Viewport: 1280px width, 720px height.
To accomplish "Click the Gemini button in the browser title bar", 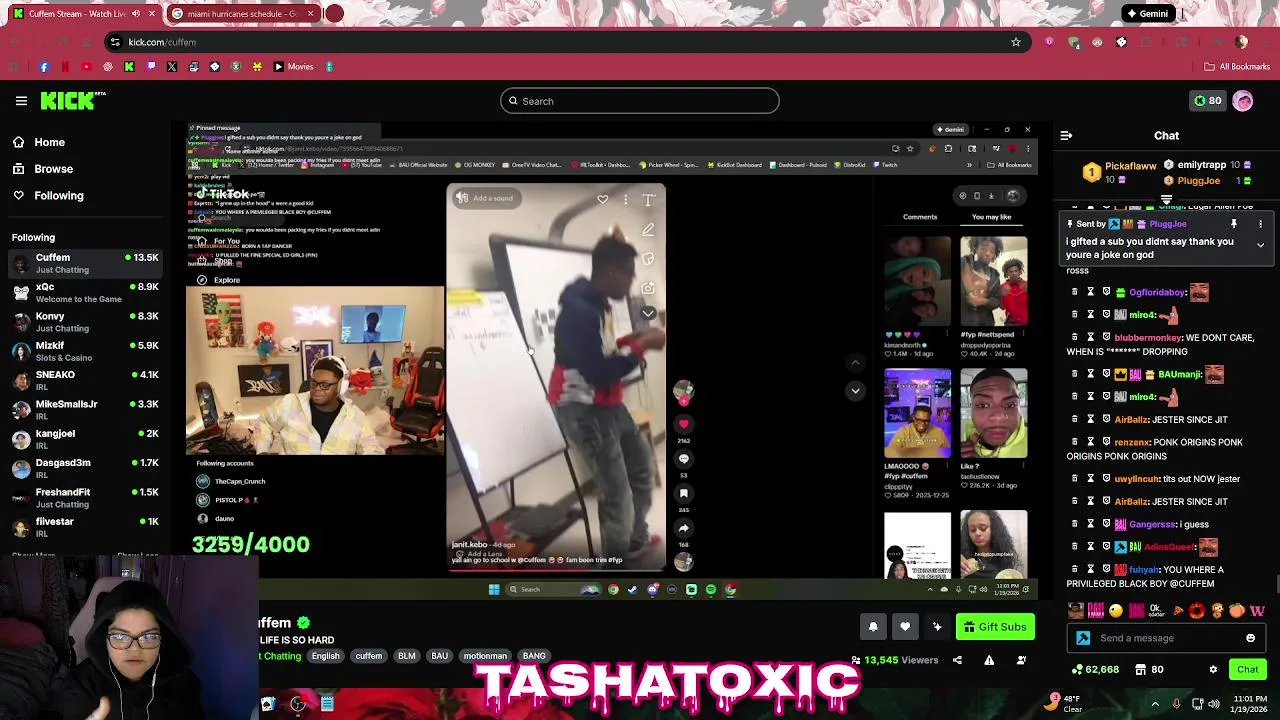I will (1147, 14).
